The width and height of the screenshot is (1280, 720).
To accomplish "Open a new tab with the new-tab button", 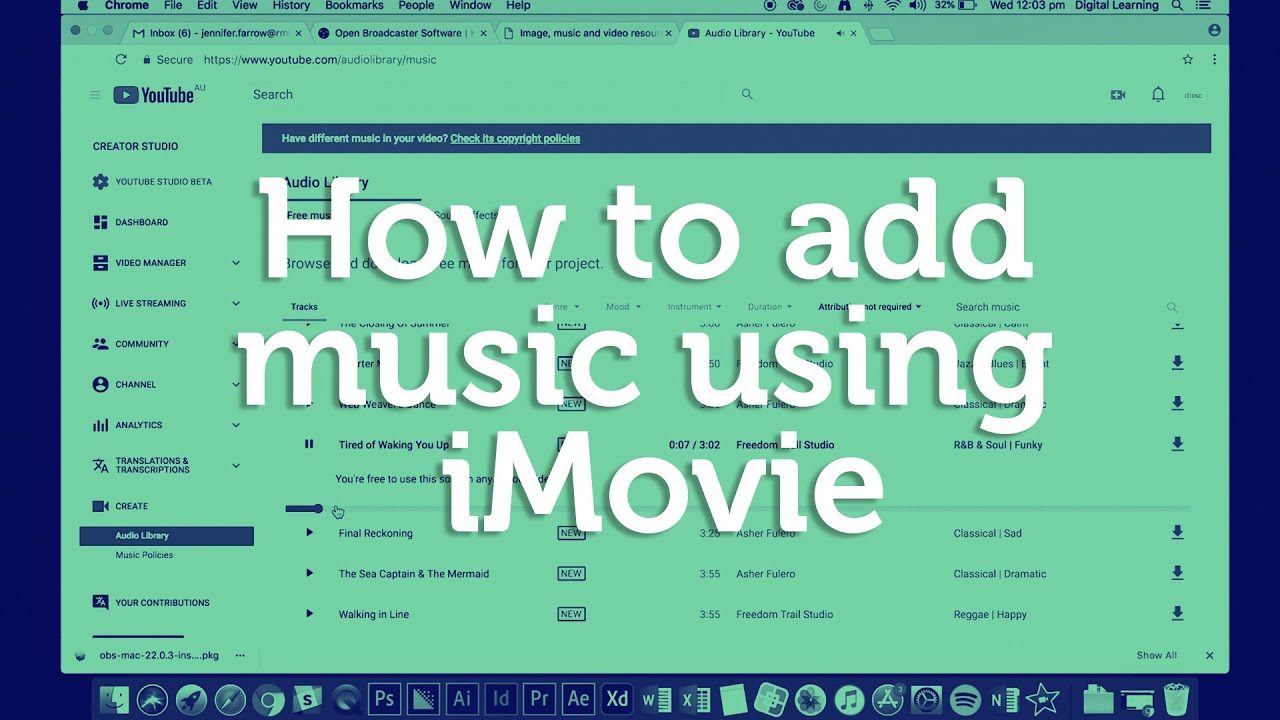I will coord(880,34).
